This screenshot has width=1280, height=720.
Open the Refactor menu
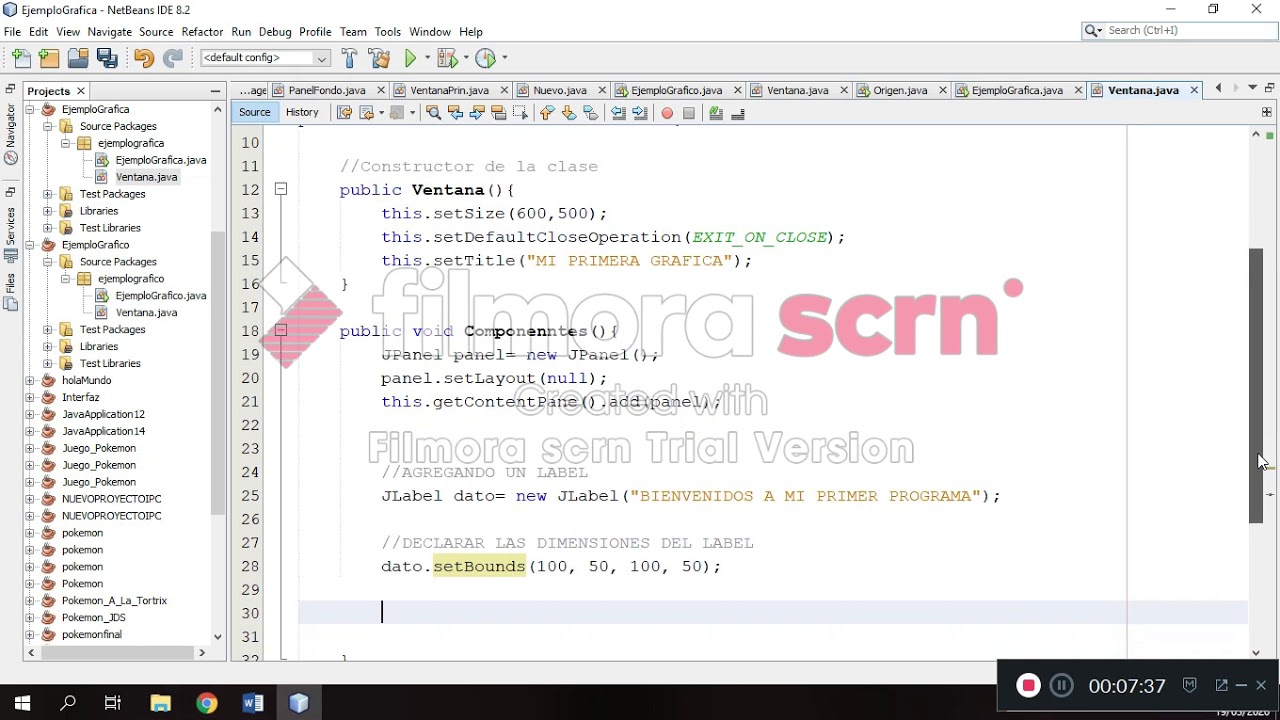point(202,32)
